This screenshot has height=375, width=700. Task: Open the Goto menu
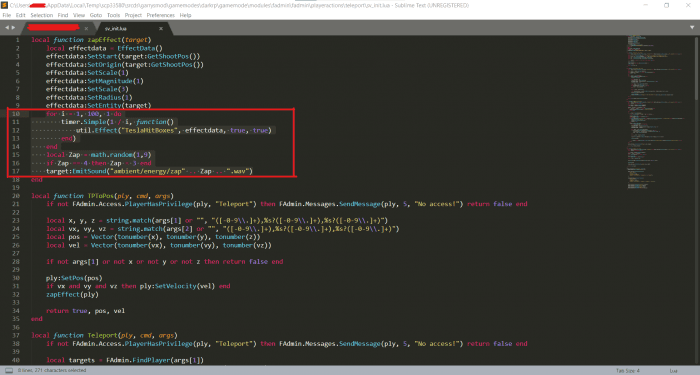point(96,15)
